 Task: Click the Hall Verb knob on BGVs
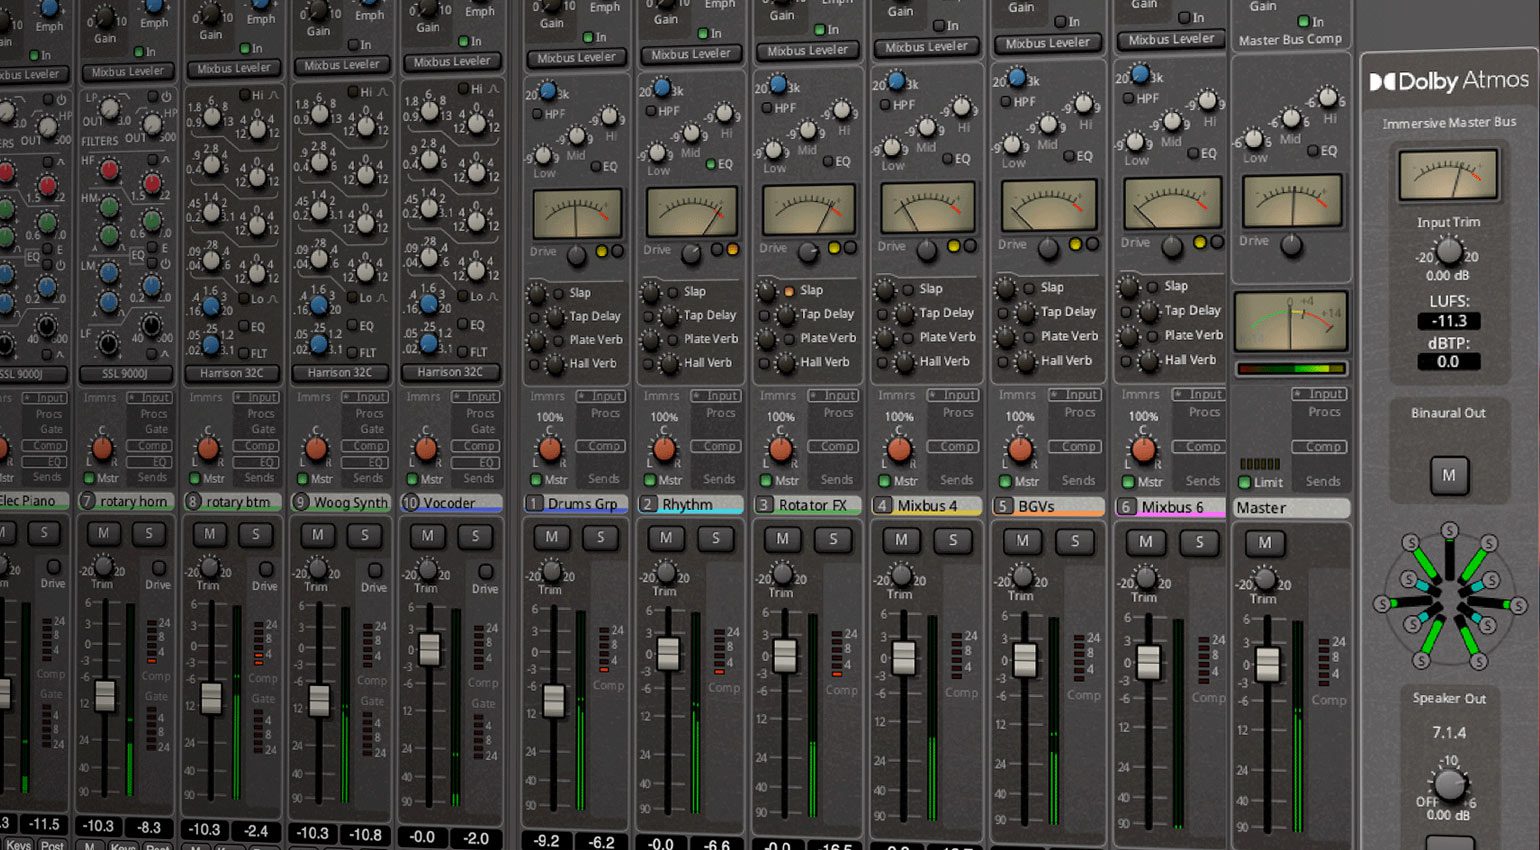pos(1025,362)
